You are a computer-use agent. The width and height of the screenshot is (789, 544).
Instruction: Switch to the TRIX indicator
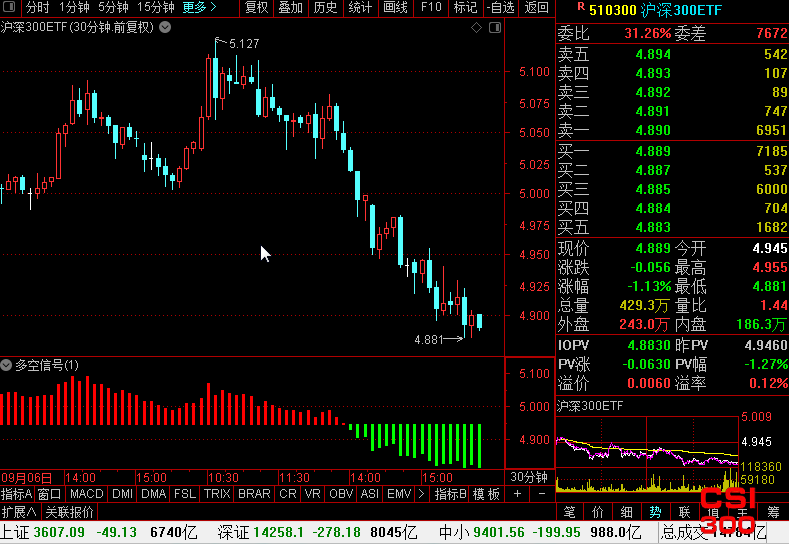(217, 494)
